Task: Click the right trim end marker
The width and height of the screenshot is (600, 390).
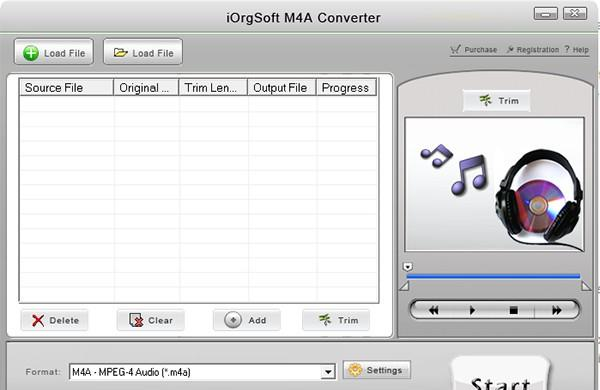Action: (586, 286)
